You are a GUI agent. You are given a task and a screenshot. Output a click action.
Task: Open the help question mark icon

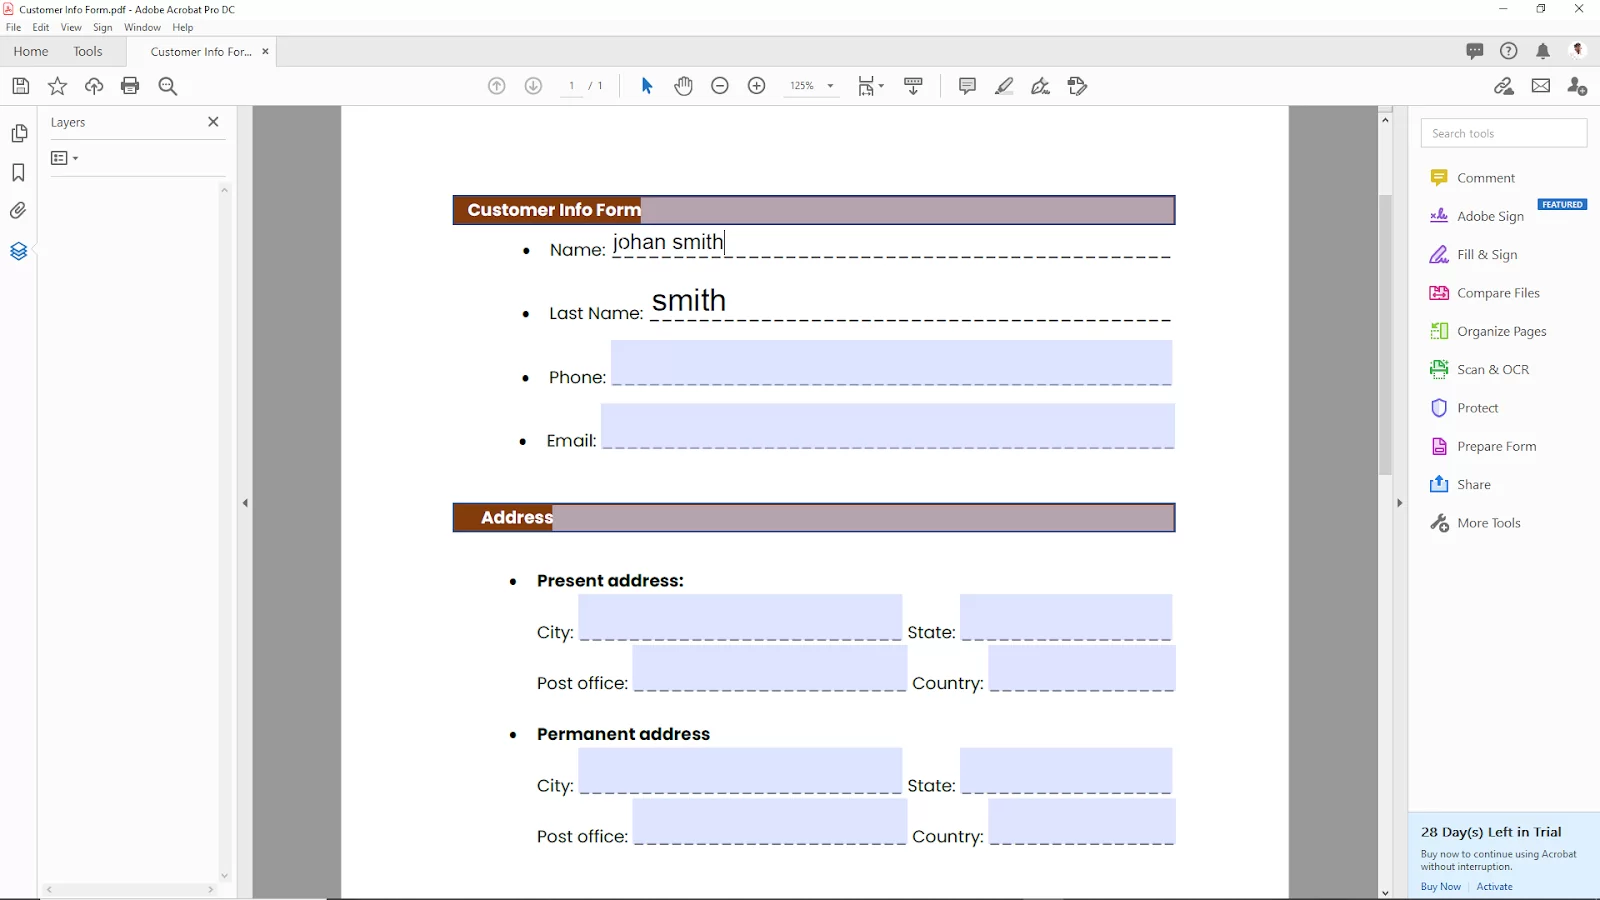[x=1509, y=51]
